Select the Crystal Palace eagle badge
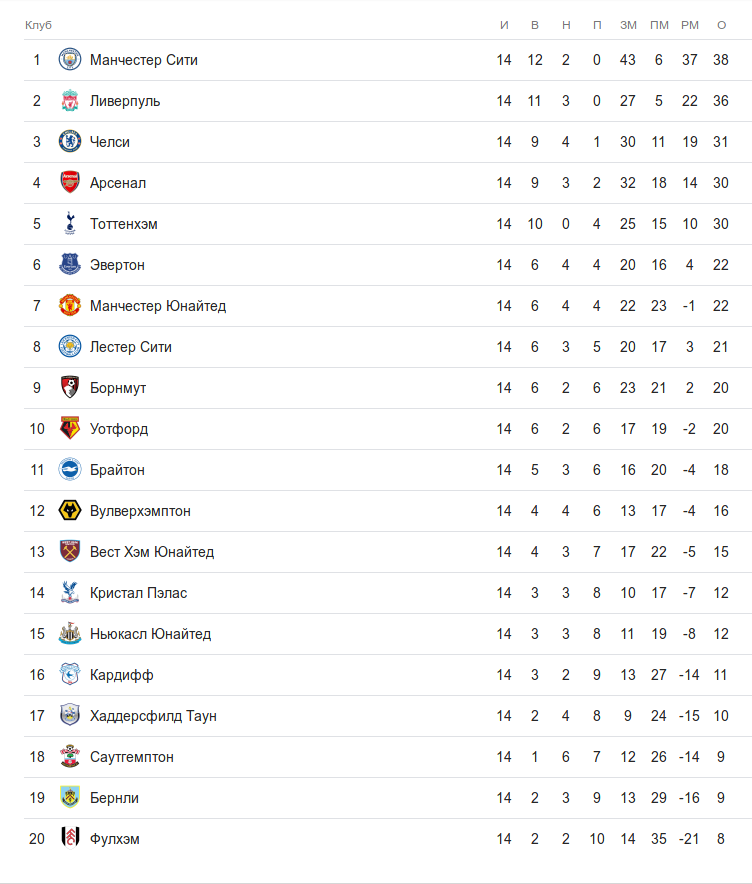This screenshot has width=752, height=884. (x=69, y=593)
